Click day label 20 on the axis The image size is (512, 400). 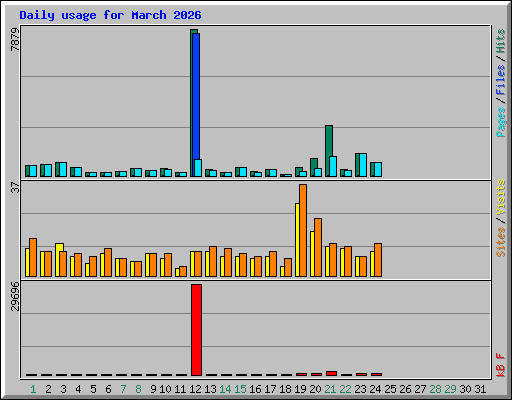point(315,389)
